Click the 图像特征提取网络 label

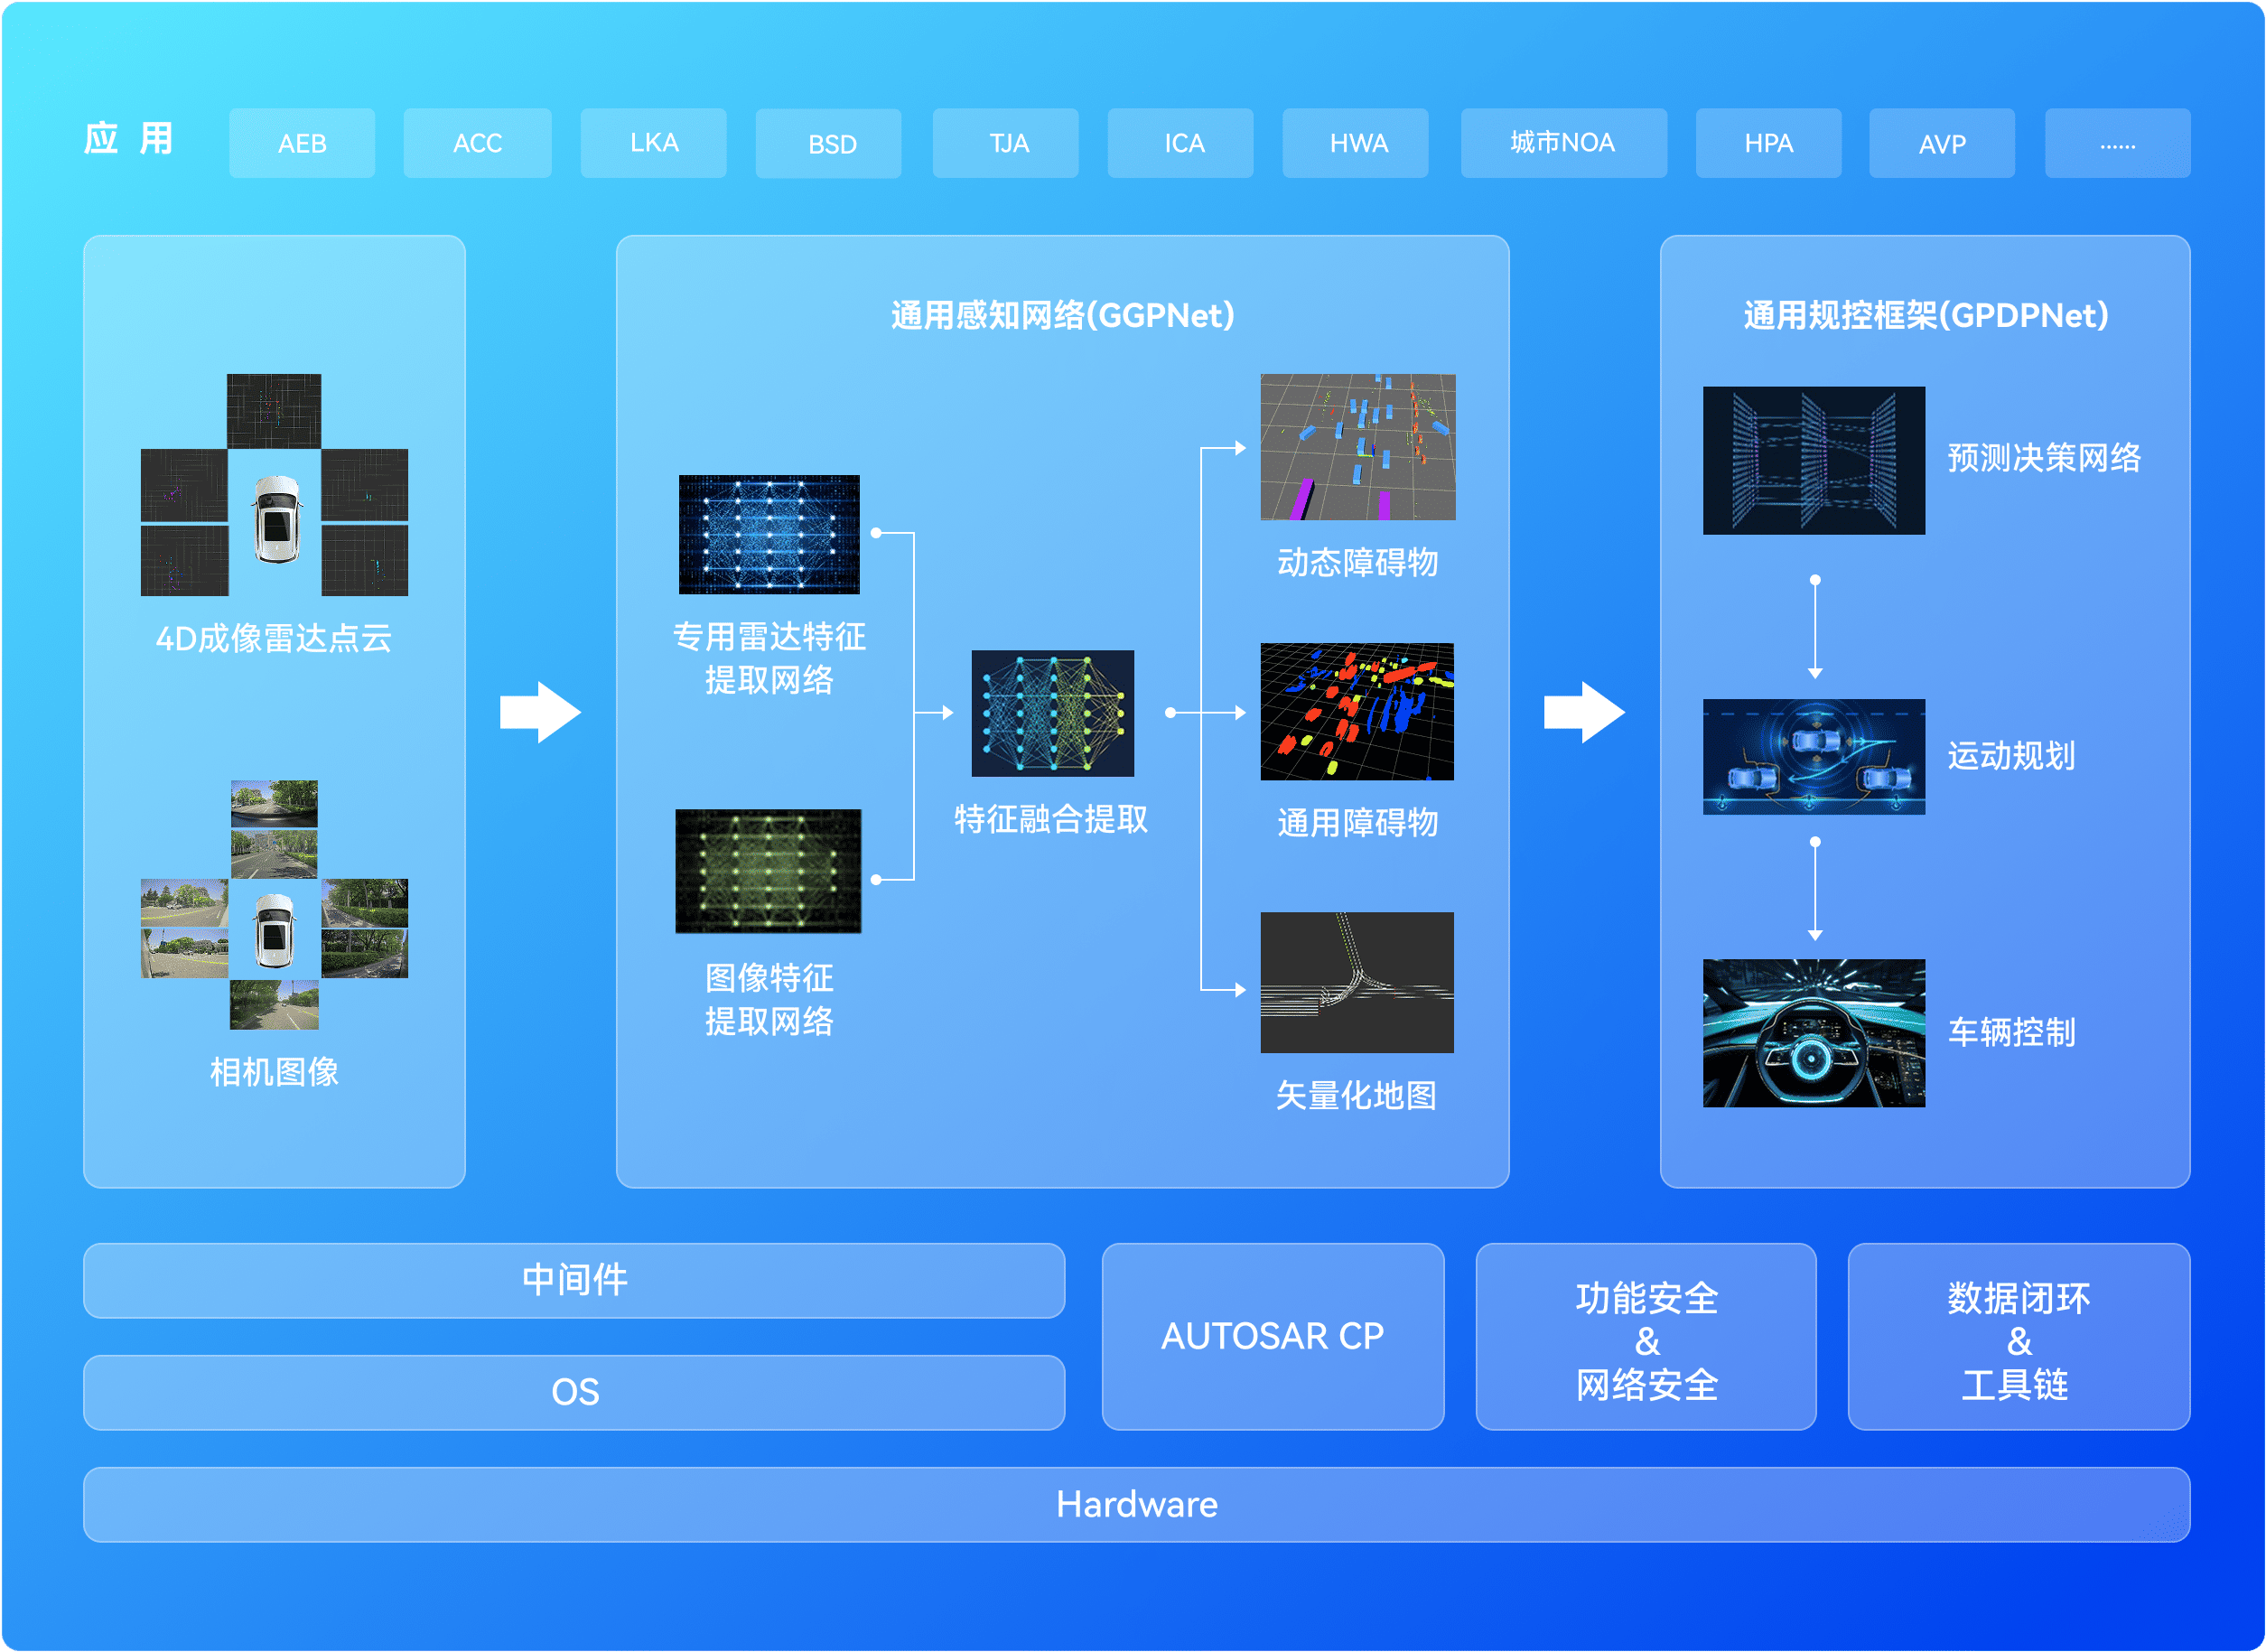point(769,999)
